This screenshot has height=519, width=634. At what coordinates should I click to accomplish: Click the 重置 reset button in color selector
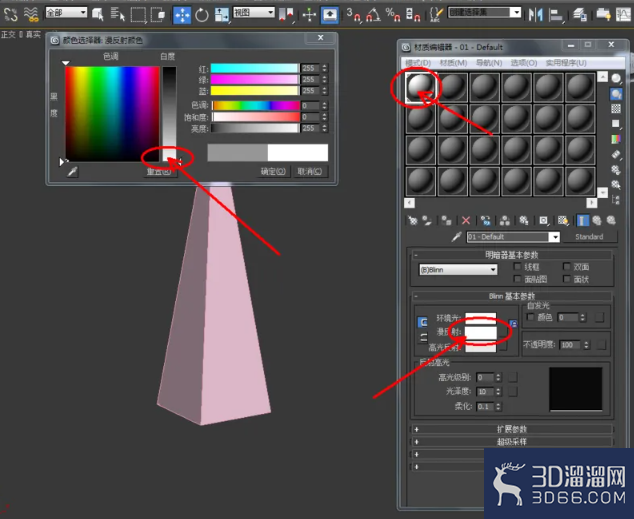[x=160, y=172]
